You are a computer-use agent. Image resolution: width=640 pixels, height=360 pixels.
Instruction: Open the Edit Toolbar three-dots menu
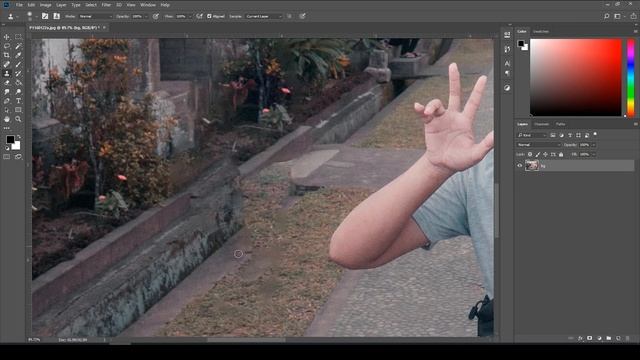click(7, 128)
